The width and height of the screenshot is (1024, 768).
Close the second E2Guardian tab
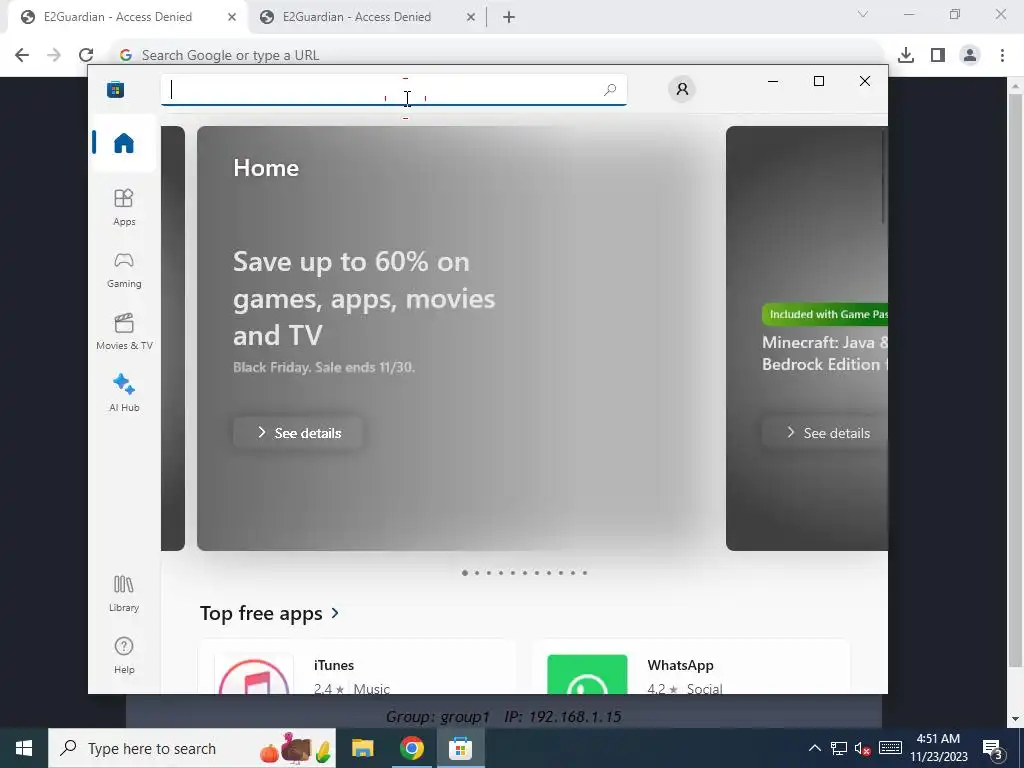click(471, 17)
